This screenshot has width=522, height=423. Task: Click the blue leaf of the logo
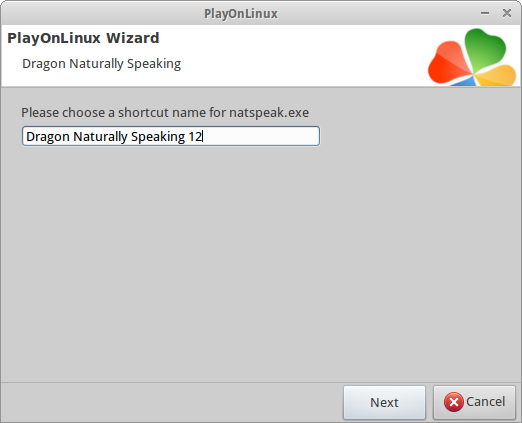[x=464, y=81]
